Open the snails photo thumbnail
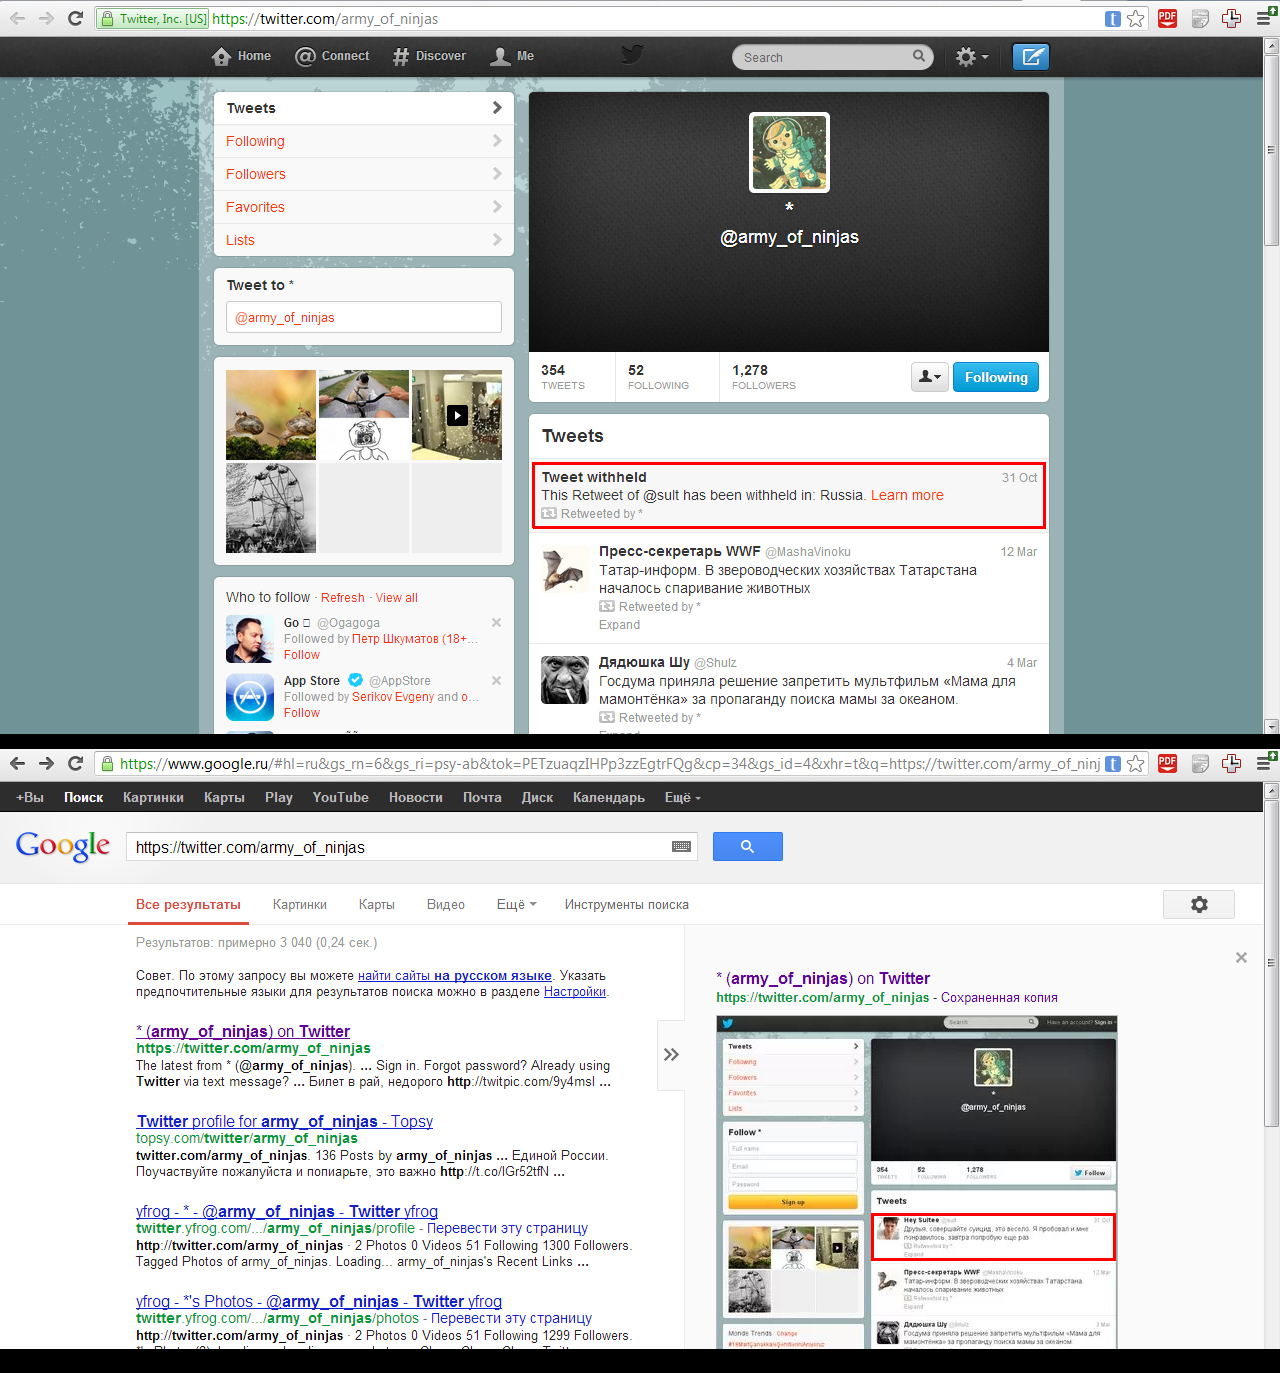Image resolution: width=1280 pixels, height=1373 pixels. [x=271, y=415]
